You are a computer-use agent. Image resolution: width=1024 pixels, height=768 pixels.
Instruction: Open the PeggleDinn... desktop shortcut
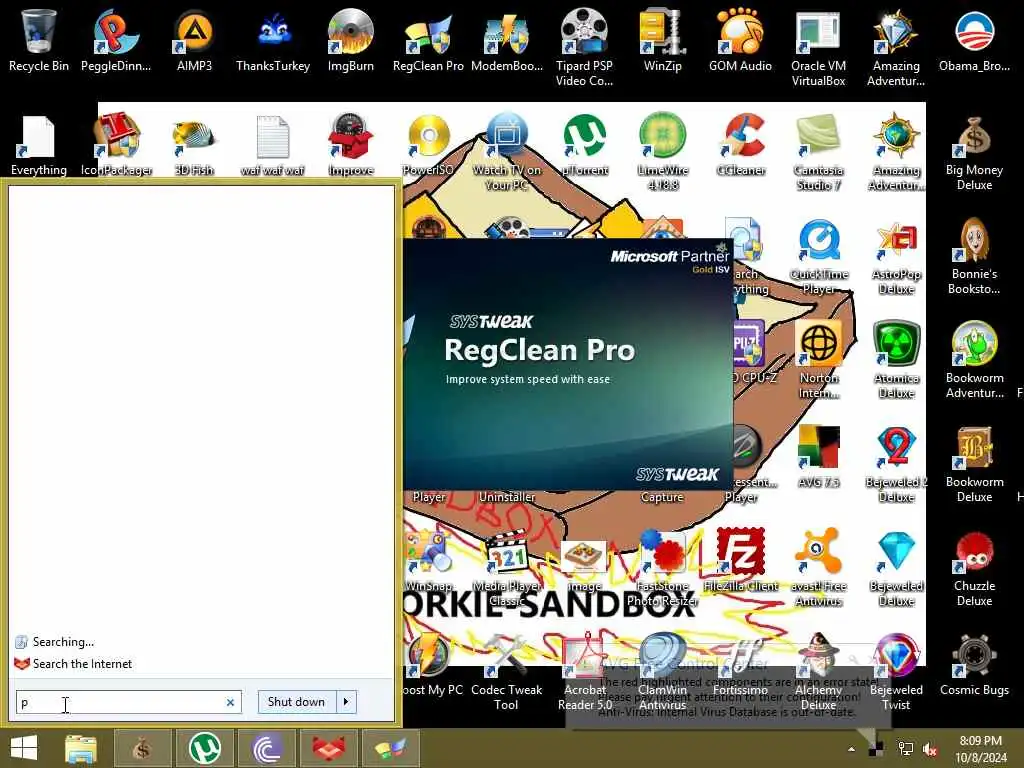(116, 40)
